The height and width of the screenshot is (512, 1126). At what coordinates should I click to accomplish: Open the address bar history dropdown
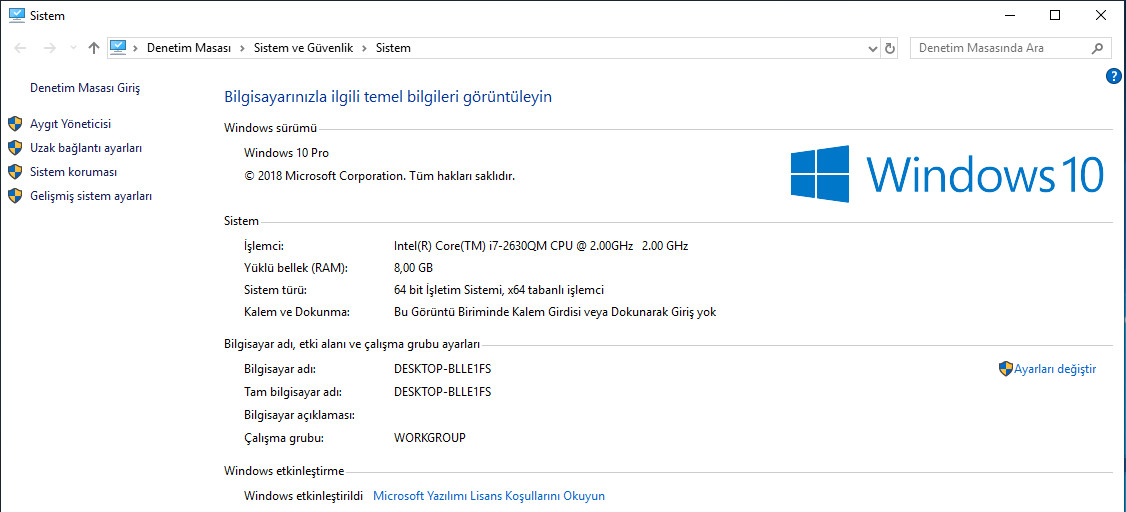(x=873, y=49)
